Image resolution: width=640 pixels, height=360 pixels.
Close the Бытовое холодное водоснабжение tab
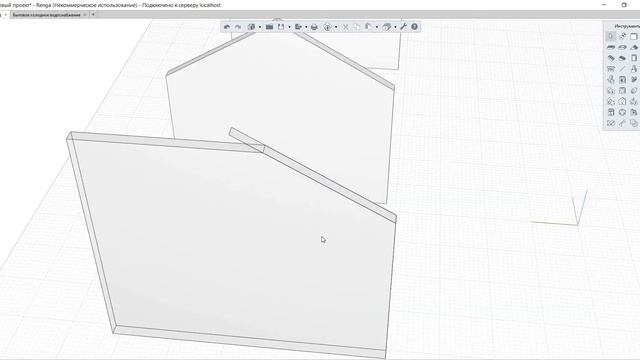click(85, 15)
